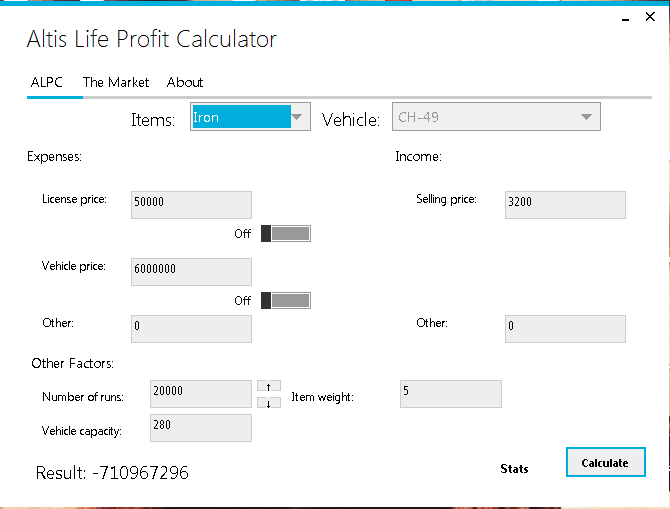Click the Number of runs: label
The image size is (670, 509).
click(x=83, y=397)
